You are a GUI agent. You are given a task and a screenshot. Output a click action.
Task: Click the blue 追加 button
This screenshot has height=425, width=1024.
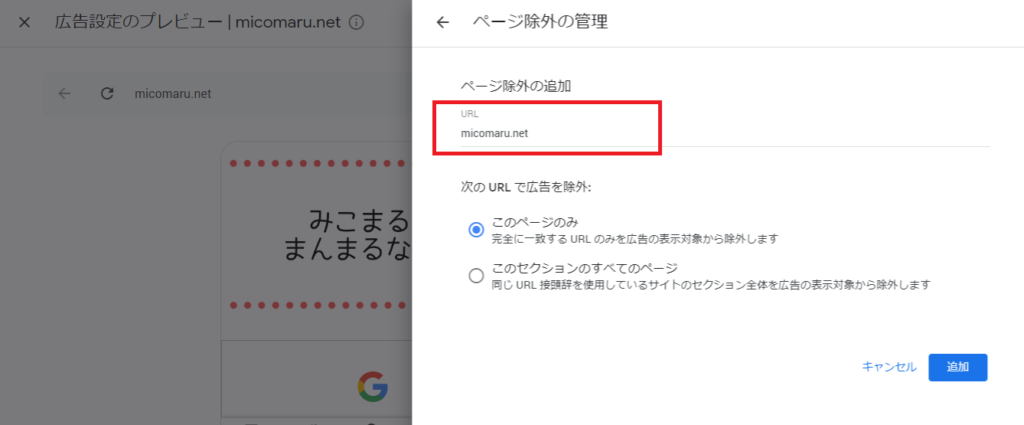tap(957, 367)
